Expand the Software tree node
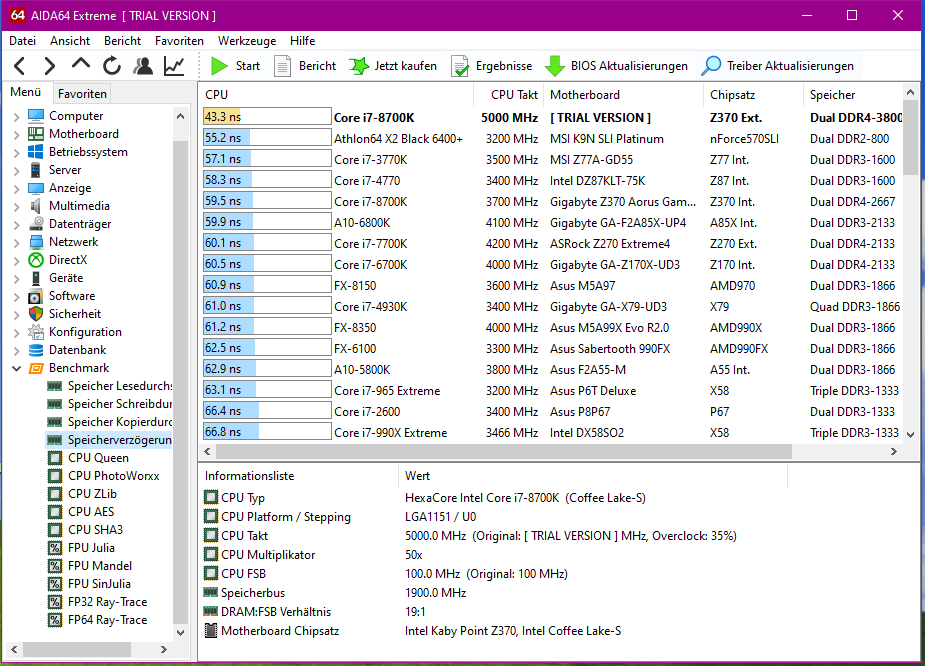Screen dimensions: 925x666 pos(17,296)
